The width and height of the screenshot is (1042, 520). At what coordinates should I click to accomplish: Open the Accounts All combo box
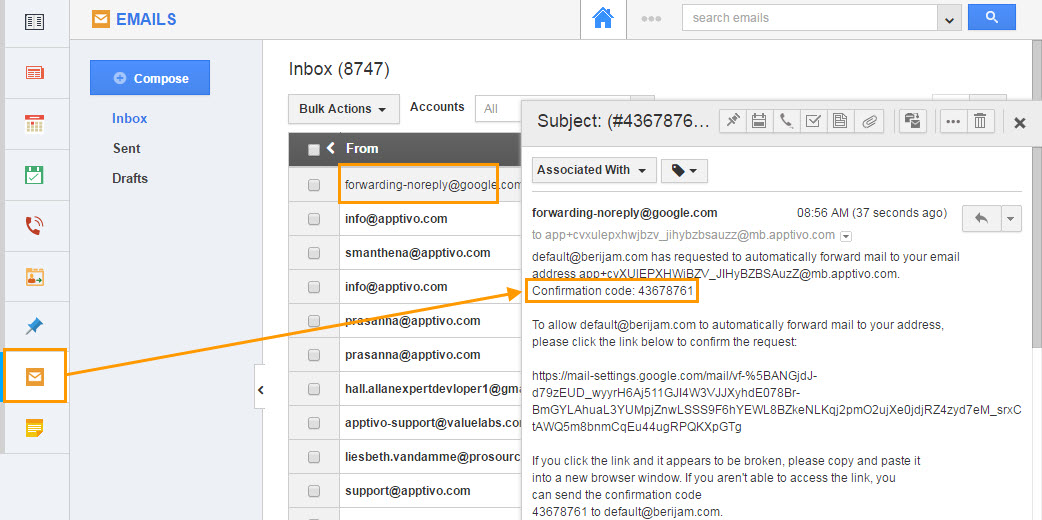coord(498,108)
